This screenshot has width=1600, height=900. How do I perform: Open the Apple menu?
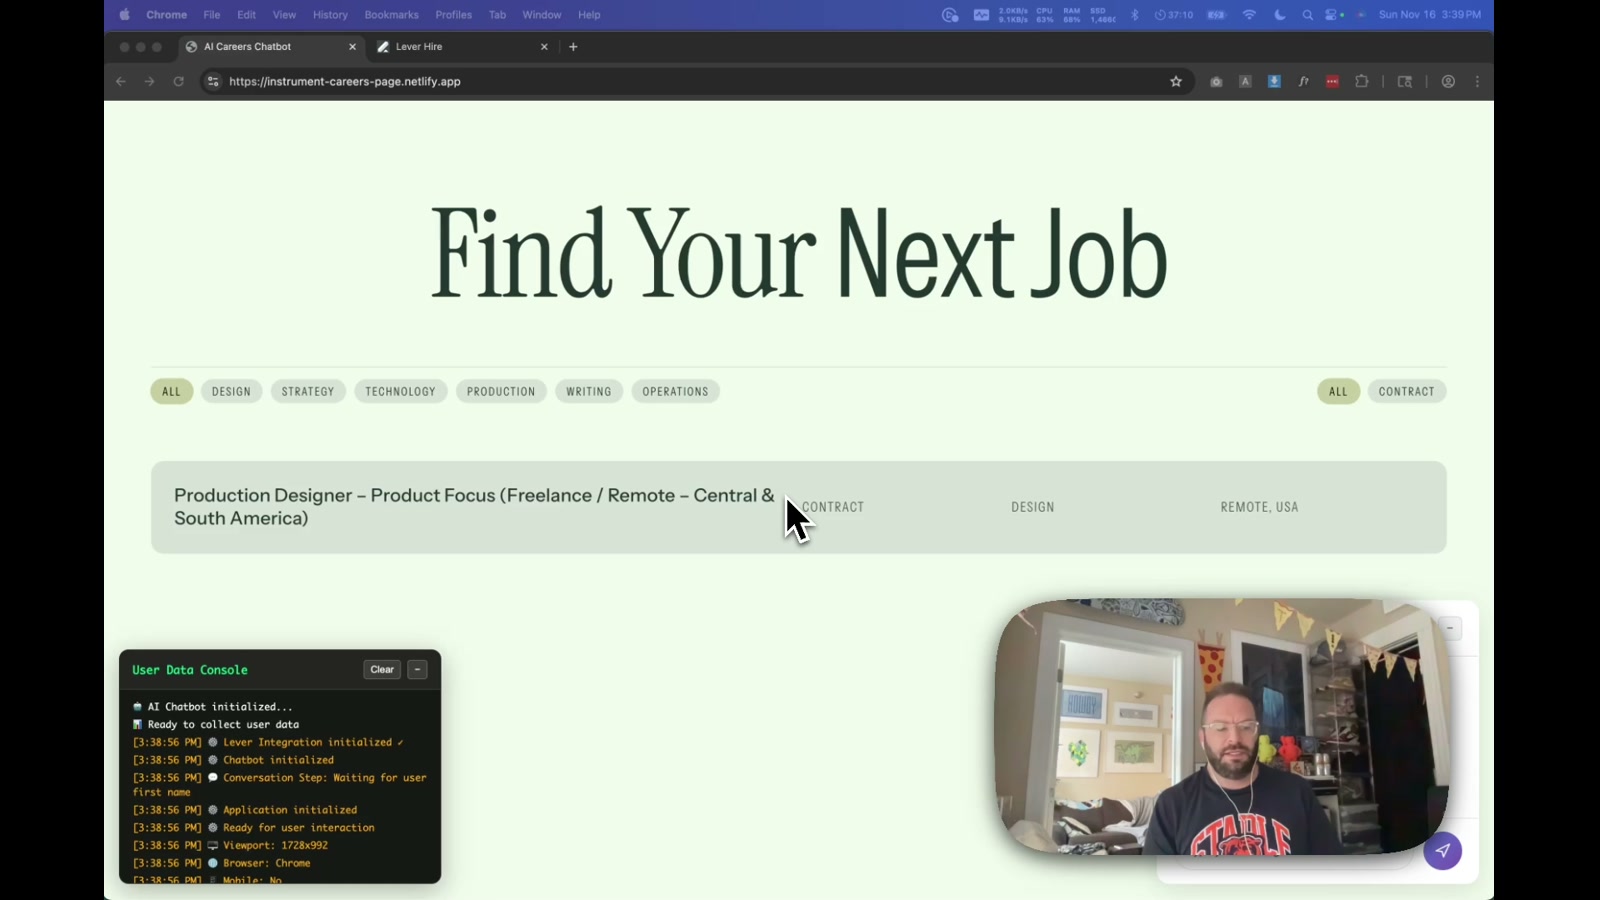pos(124,15)
